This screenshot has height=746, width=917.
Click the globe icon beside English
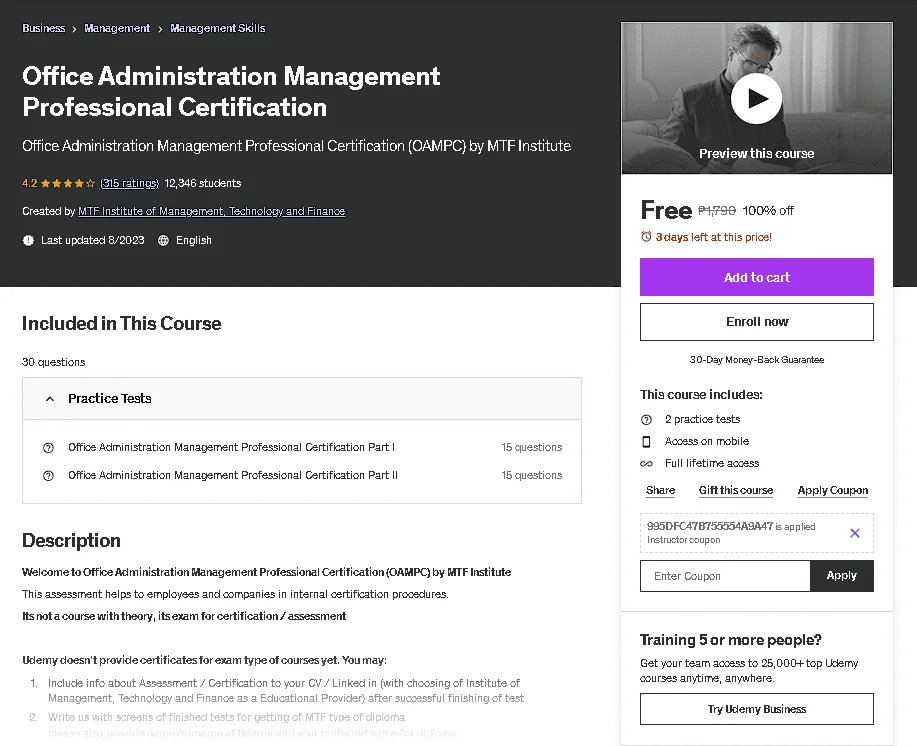coord(163,240)
